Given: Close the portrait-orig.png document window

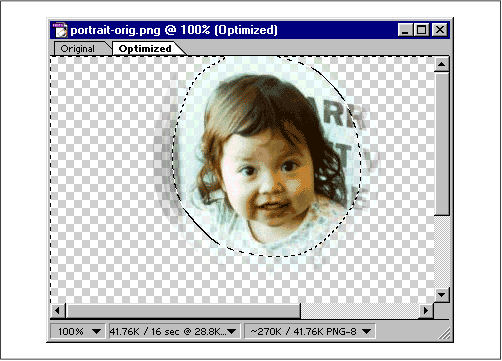Looking at the screenshot, I should 440,30.
